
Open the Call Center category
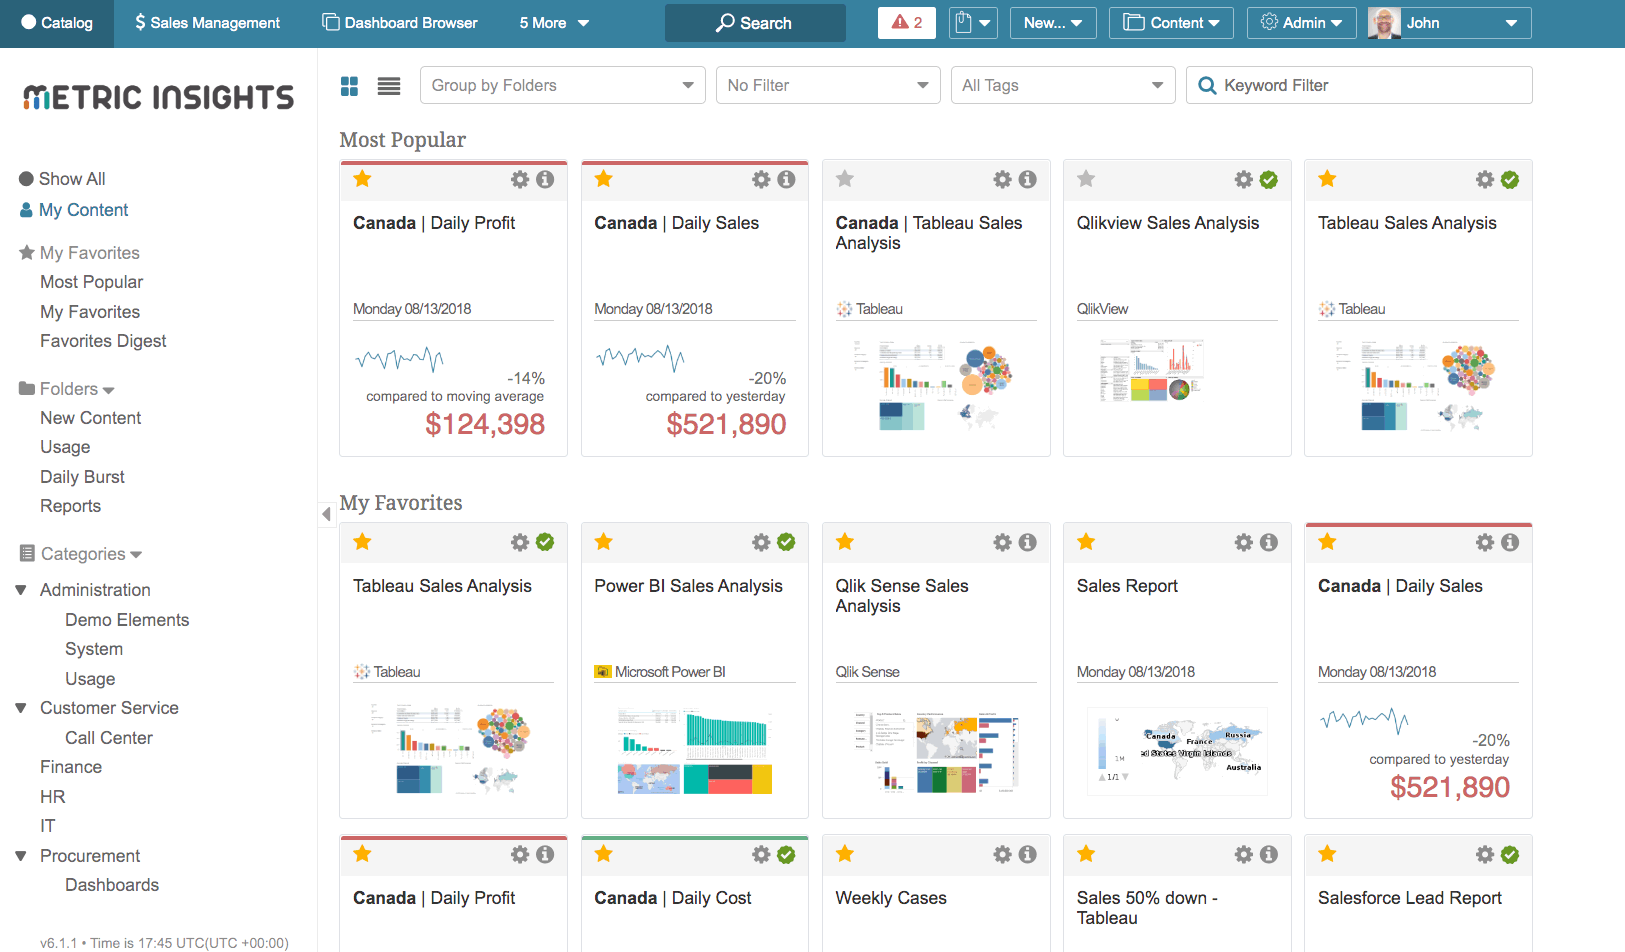109,738
